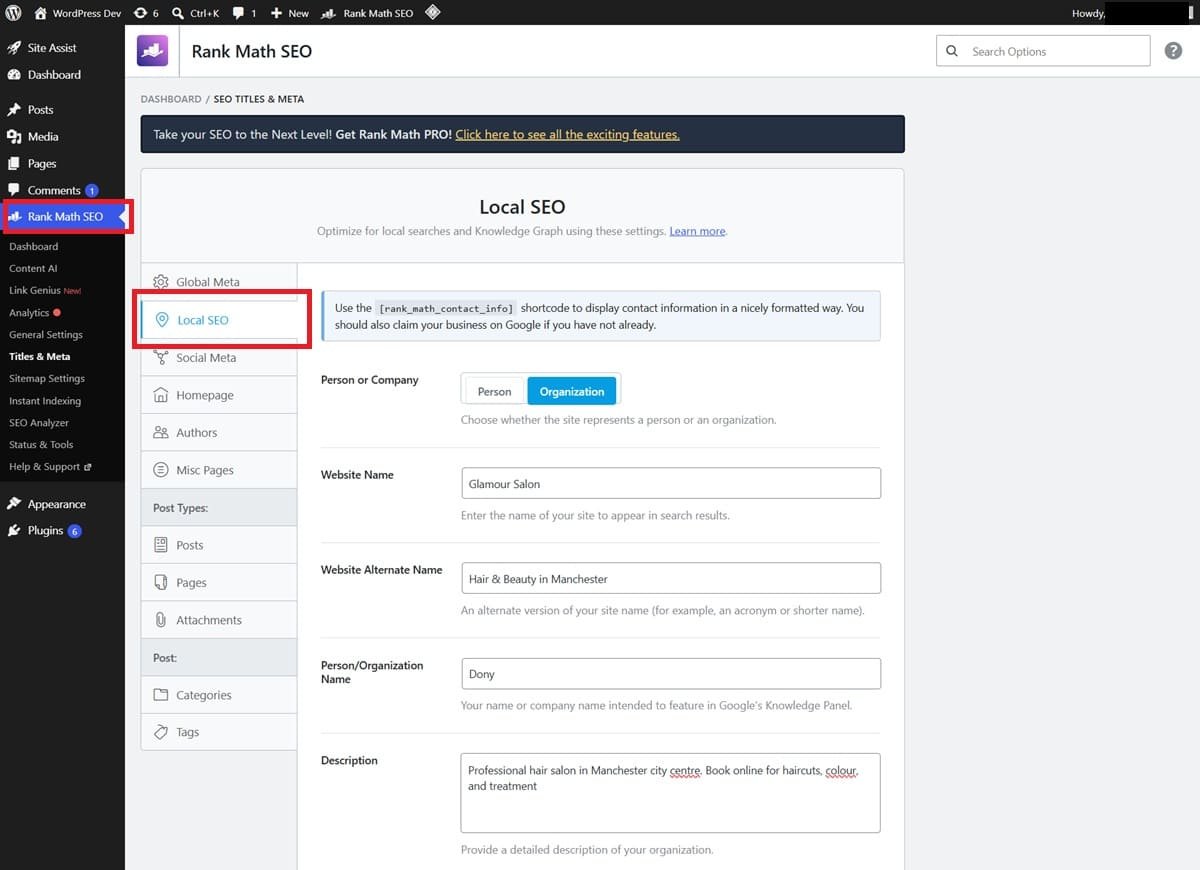This screenshot has height=870, width=1200.
Task: Open the Categories tab
Action: coord(219,695)
